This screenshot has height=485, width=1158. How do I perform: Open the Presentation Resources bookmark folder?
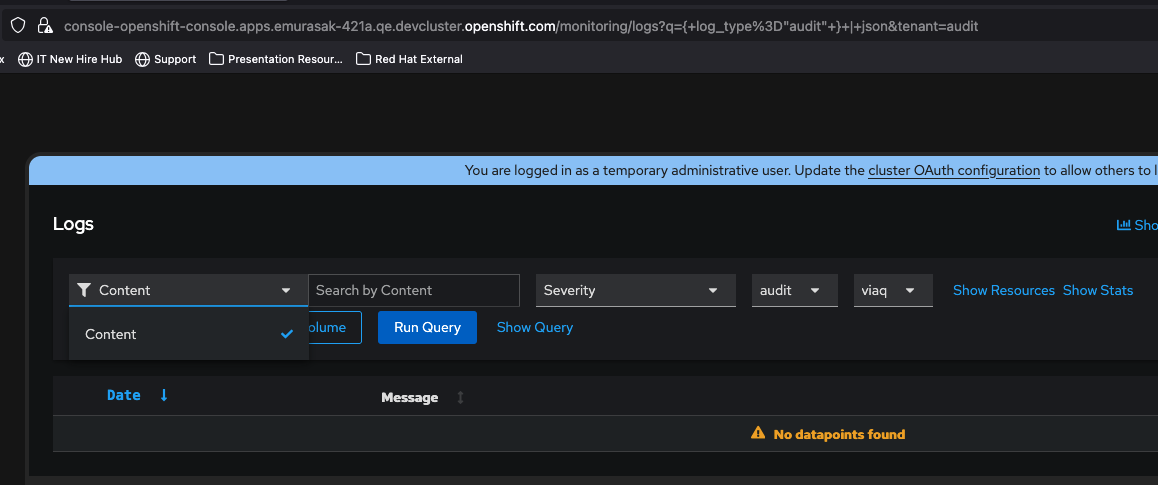276,59
